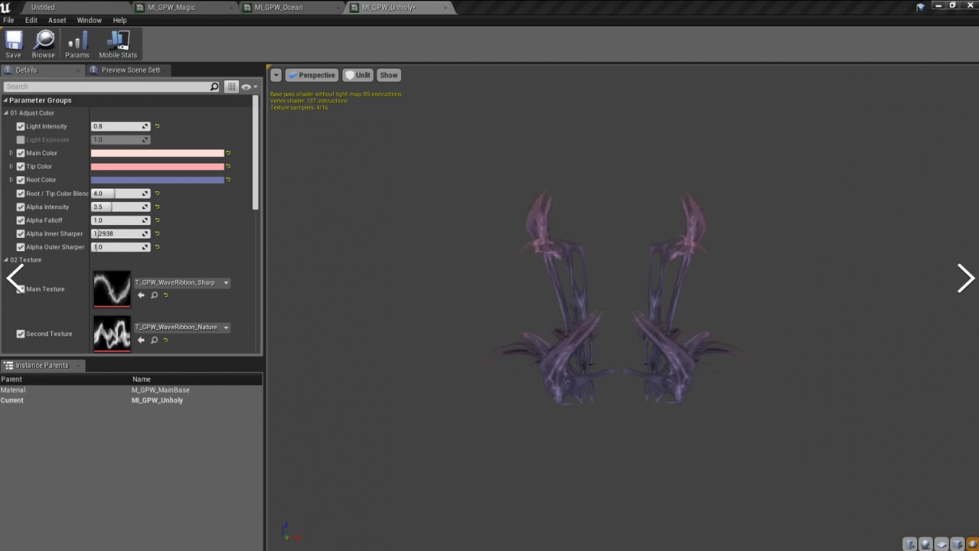Screen dimensions: 979x551
Task: Open the Params toolbar button
Action: (77, 44)
